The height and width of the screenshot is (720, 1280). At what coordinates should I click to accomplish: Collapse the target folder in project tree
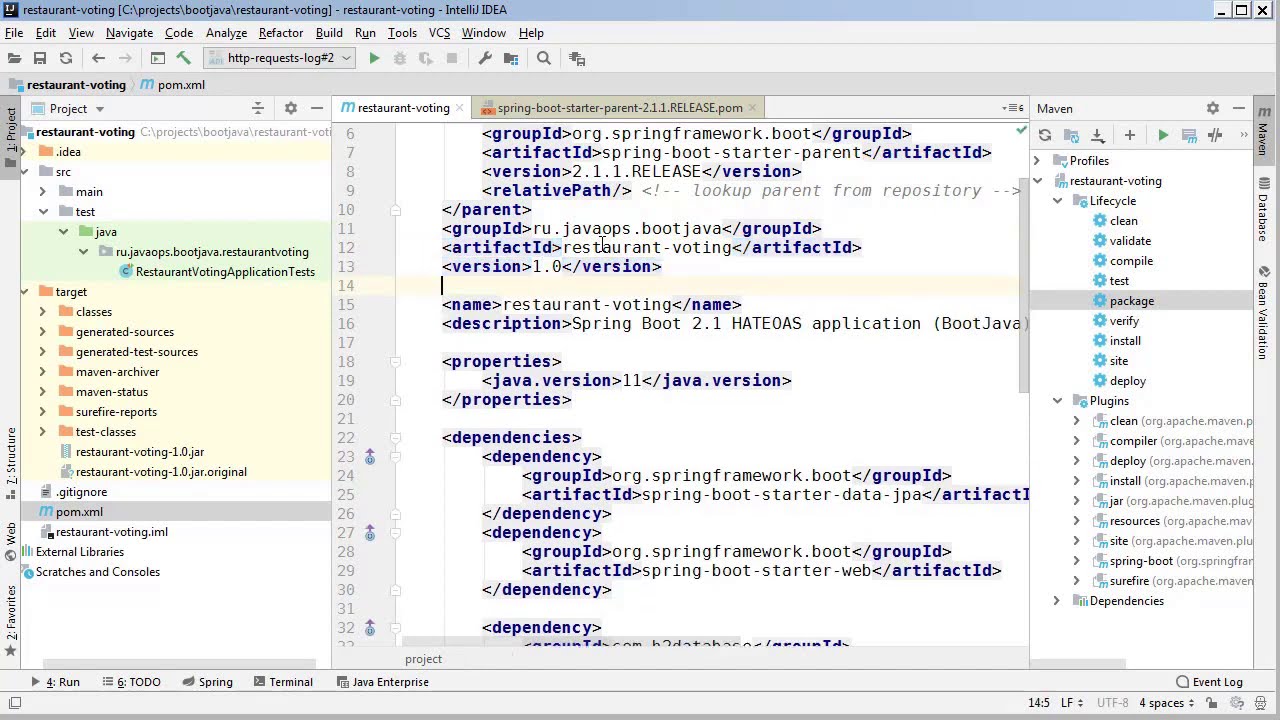(x=24, y=292)
